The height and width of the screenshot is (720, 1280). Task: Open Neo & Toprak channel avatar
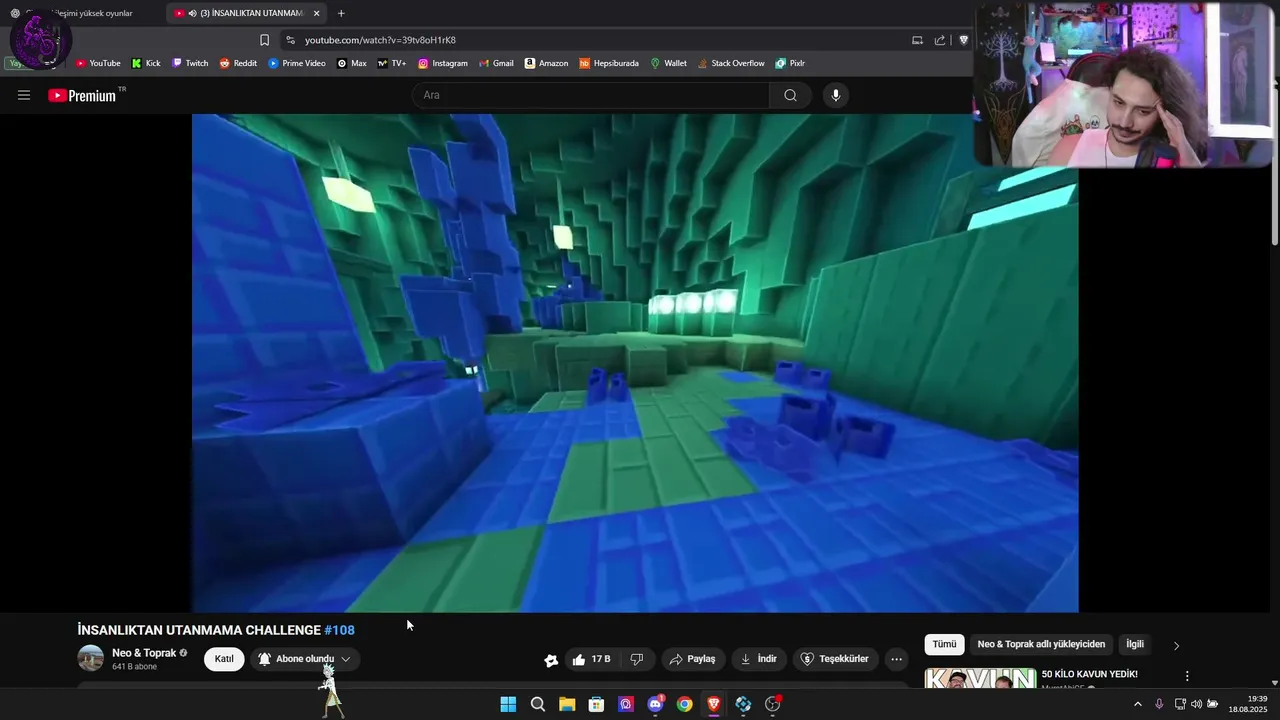[x=91, y=658]
